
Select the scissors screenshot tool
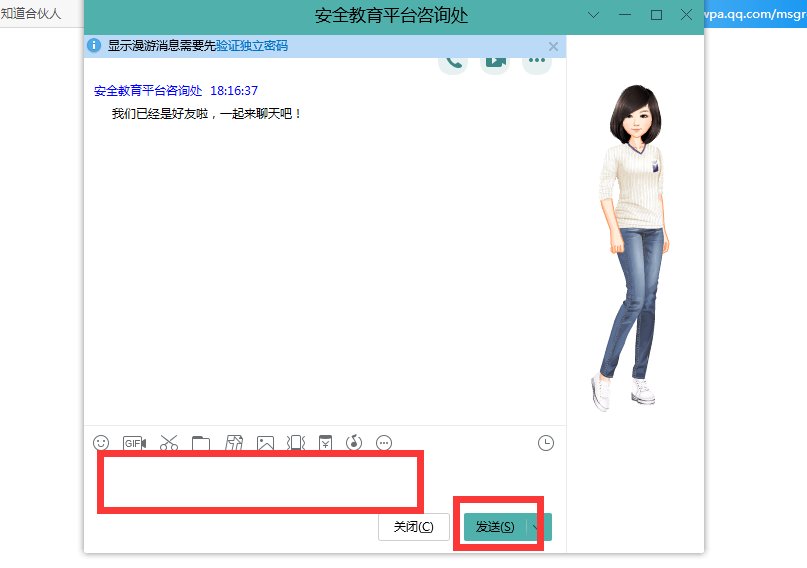point(169,443)
